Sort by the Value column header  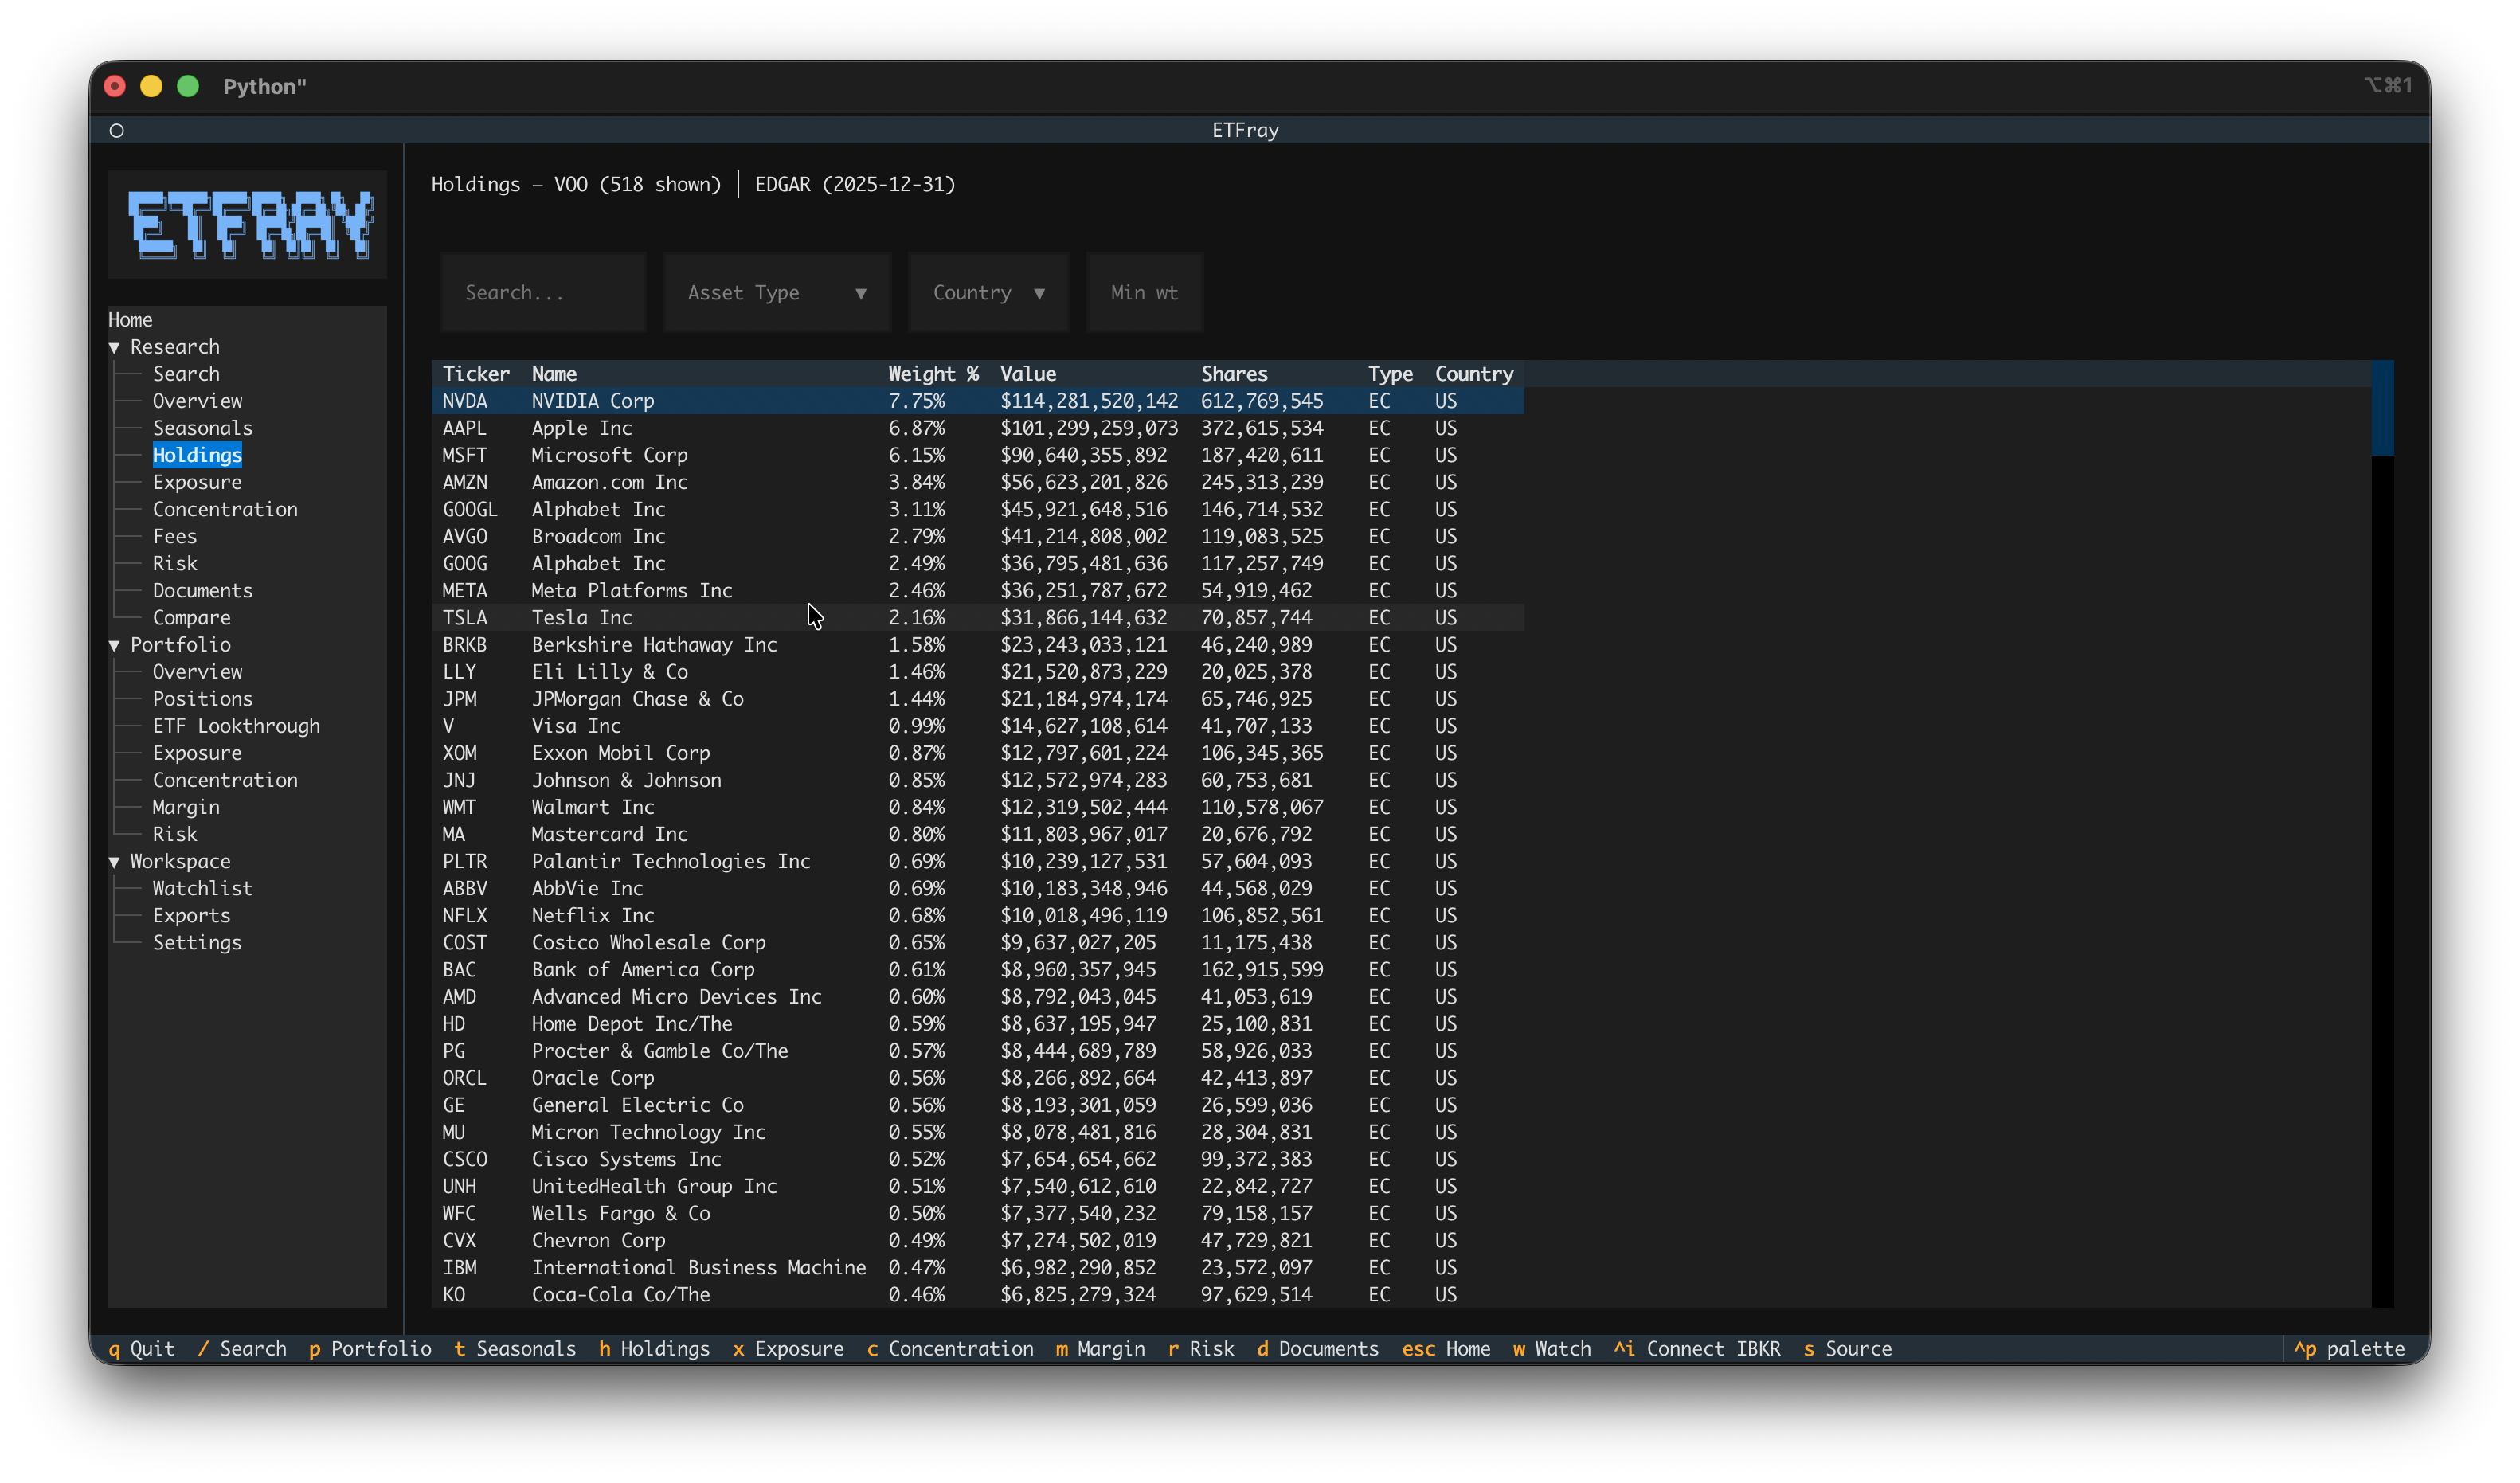pos(1028,374)
